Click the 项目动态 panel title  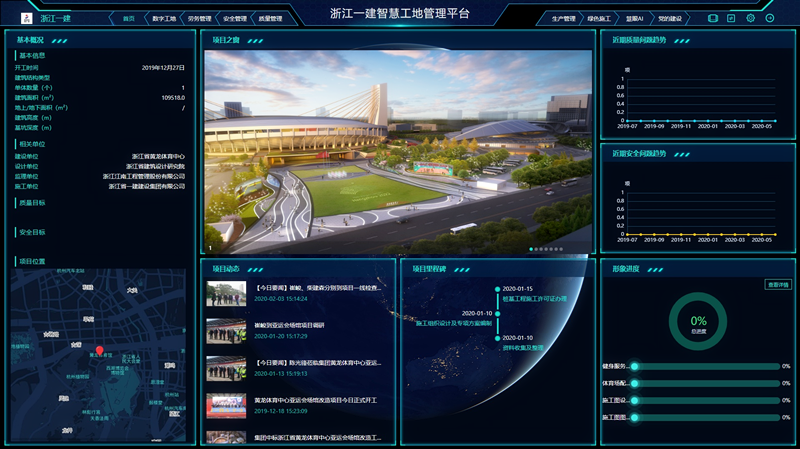226,269
